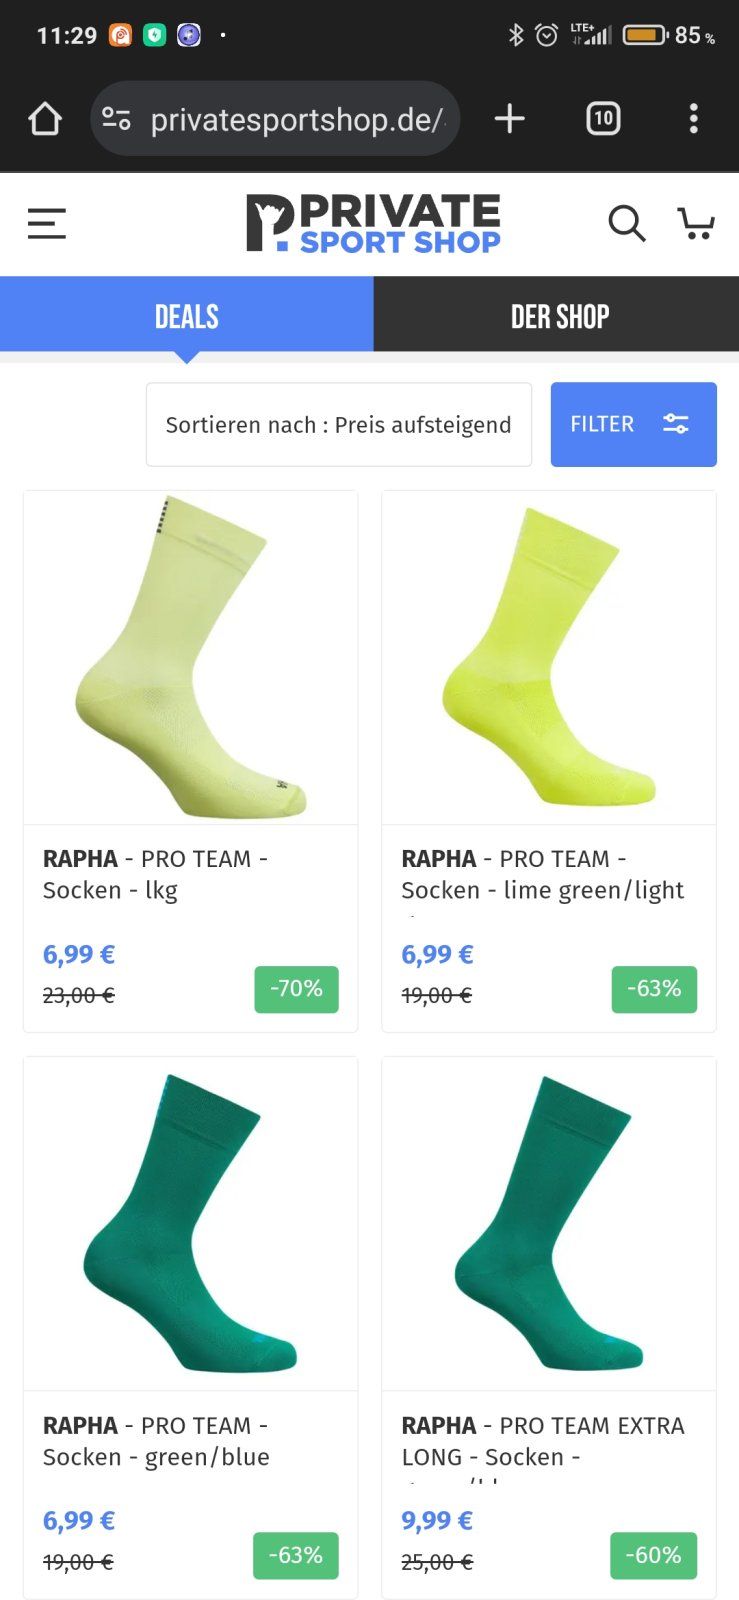Open the extra long green socks image
This screenshot has width=739, height=1600.
point(548,1223)
